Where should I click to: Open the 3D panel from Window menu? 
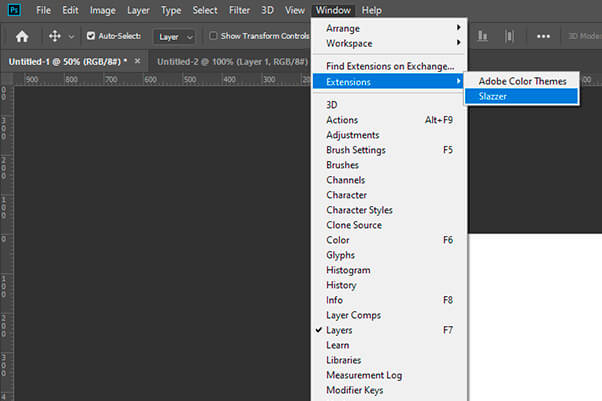(x=389, y=105)
